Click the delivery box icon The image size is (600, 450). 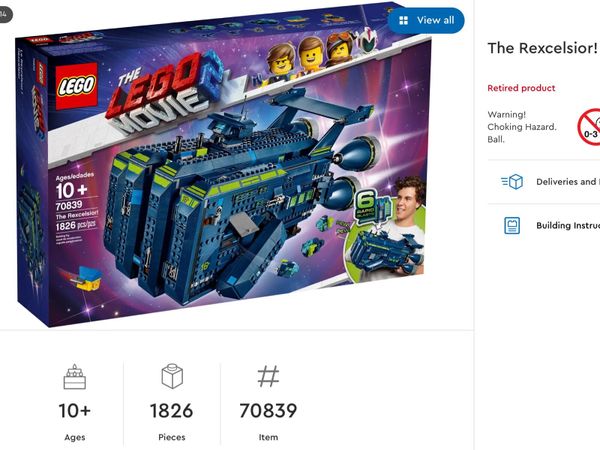click(x=512, y=182)
